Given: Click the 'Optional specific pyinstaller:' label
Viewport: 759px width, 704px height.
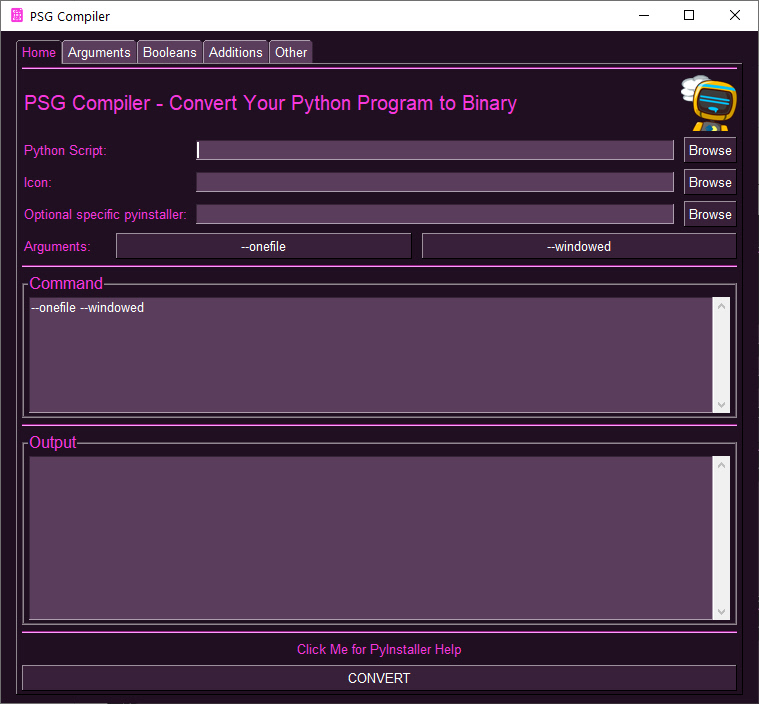Looking at the screenshot, I should (x=106, y=214).
